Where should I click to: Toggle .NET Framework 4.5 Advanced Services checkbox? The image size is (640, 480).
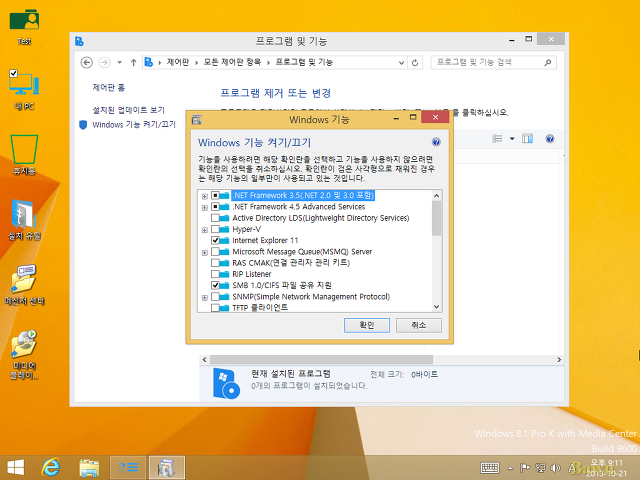[x=215, y=207]
